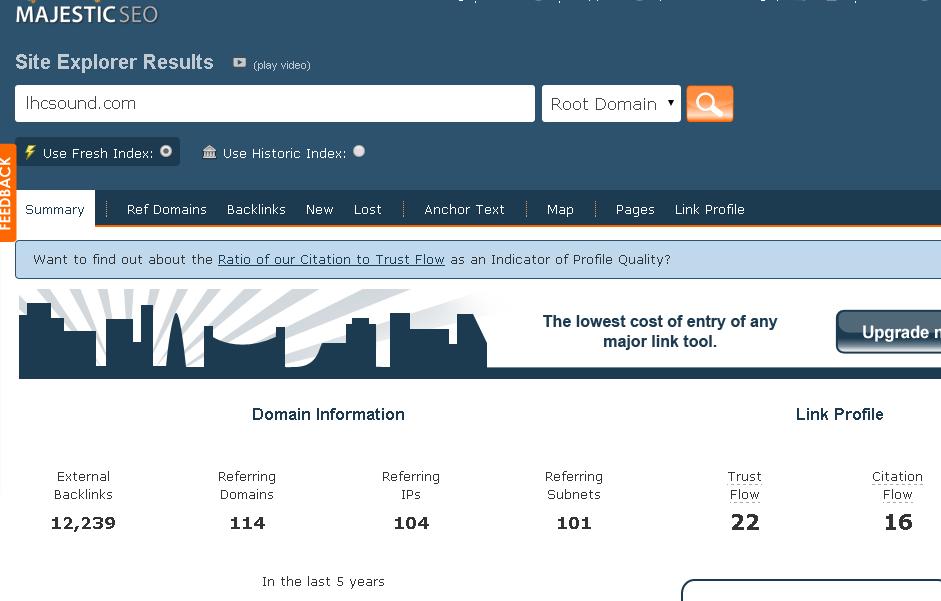
Task: Switch to the Anchor Text tab
Action: 464,209
